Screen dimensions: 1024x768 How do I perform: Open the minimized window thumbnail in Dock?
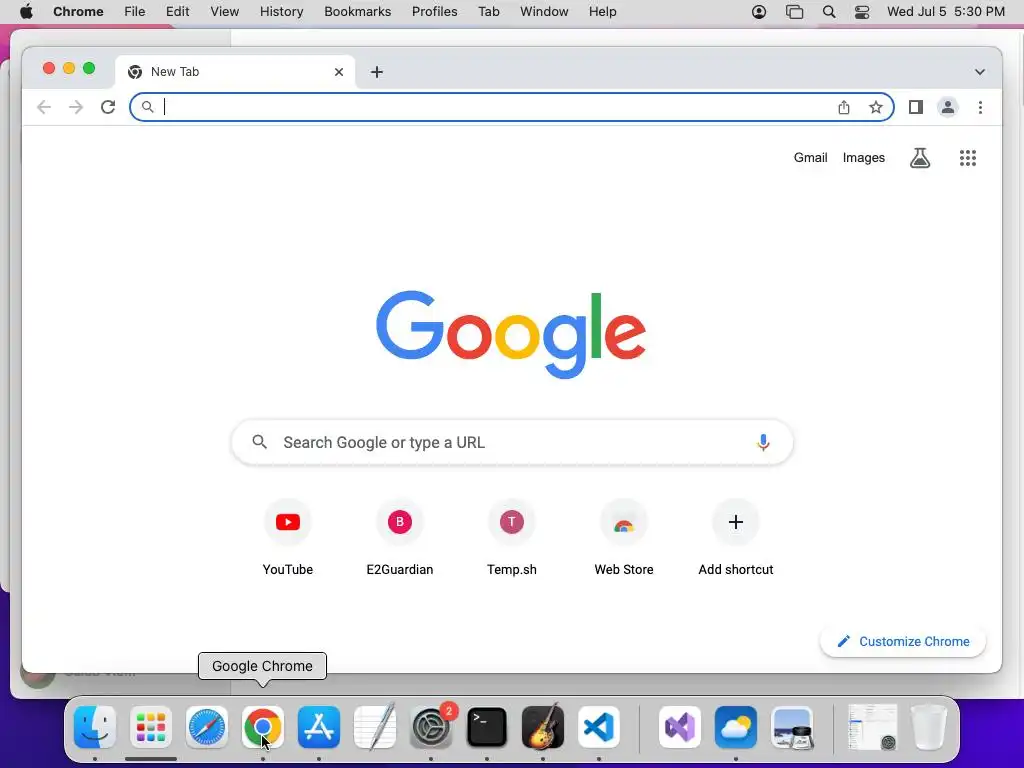point(872,727)
